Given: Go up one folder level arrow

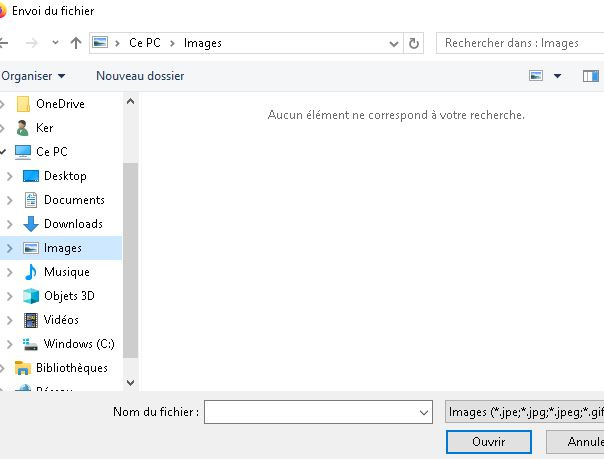Looking at the screenshot, I should (76, 43).
